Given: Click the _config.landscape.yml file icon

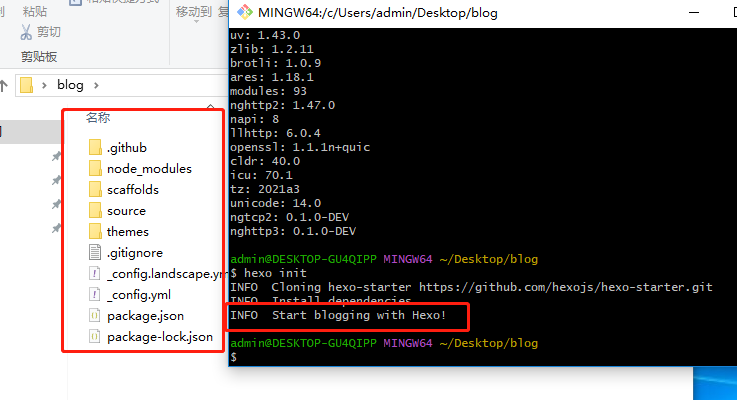Looking at the screenshot, I should [95, 274].
